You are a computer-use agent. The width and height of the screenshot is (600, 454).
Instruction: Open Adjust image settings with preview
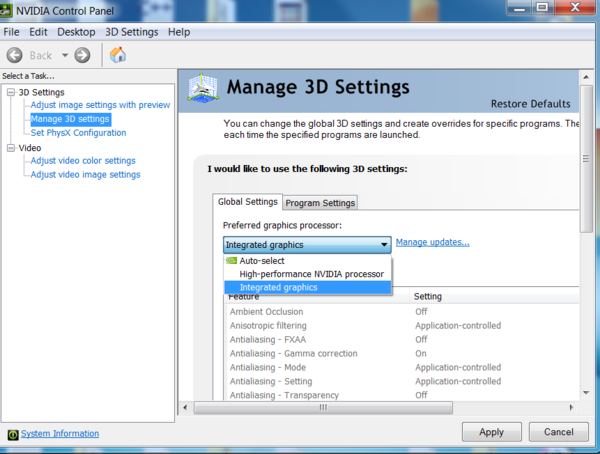tap(100, 105)
